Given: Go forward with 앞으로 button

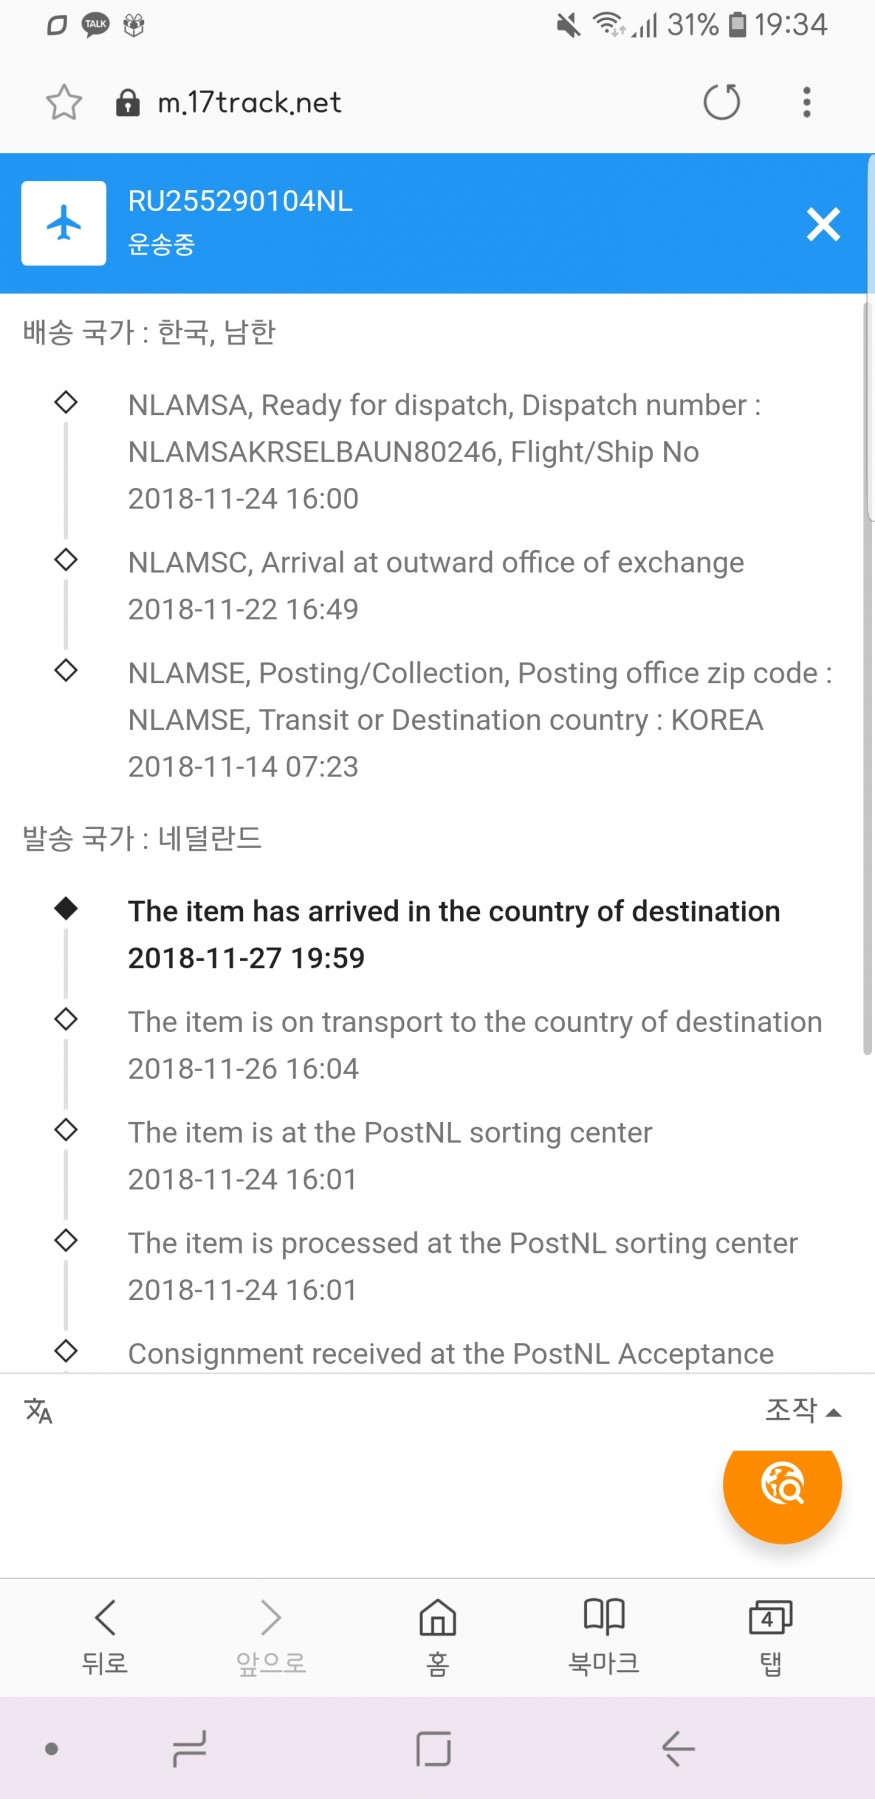Looking at the screenshot, I should 271,1636.
